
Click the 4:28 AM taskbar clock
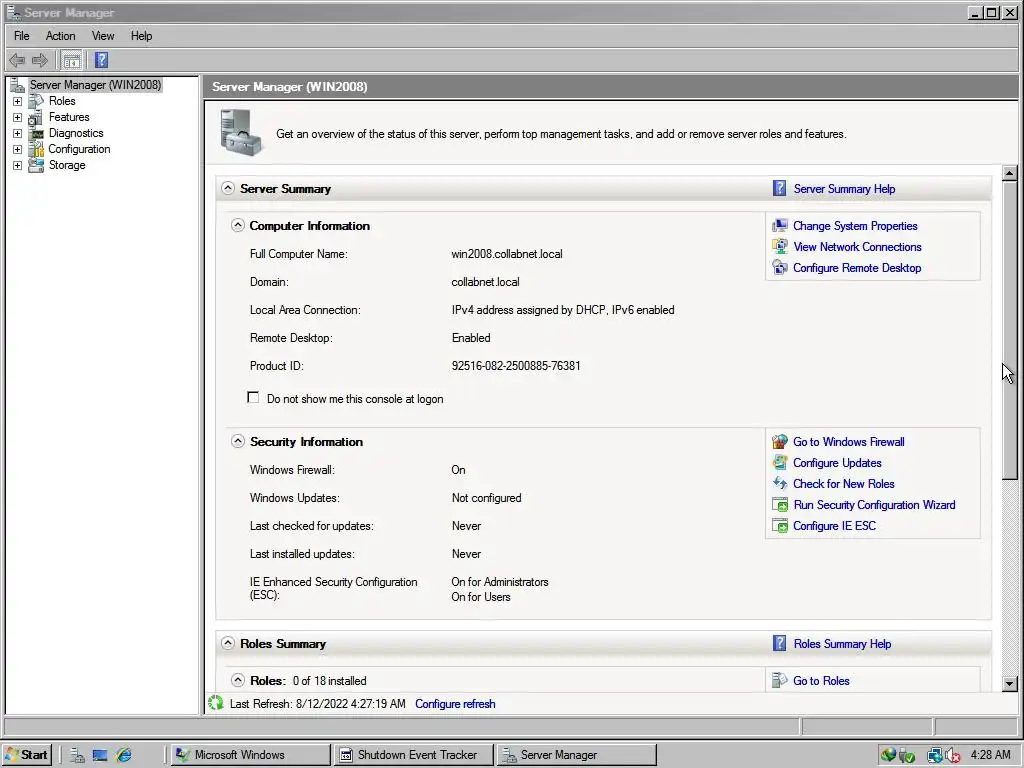coord(990,755)
